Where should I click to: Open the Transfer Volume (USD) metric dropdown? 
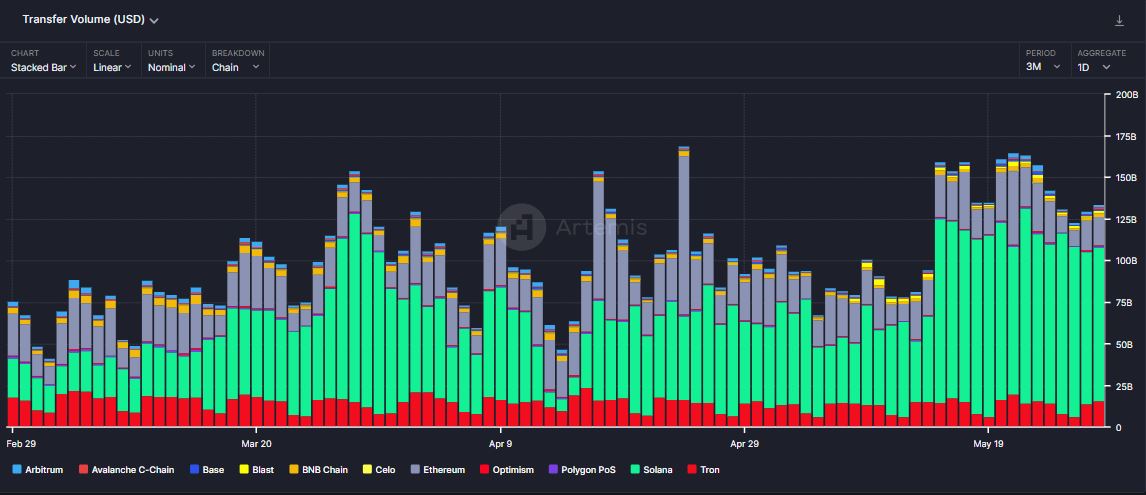(91, 20)
